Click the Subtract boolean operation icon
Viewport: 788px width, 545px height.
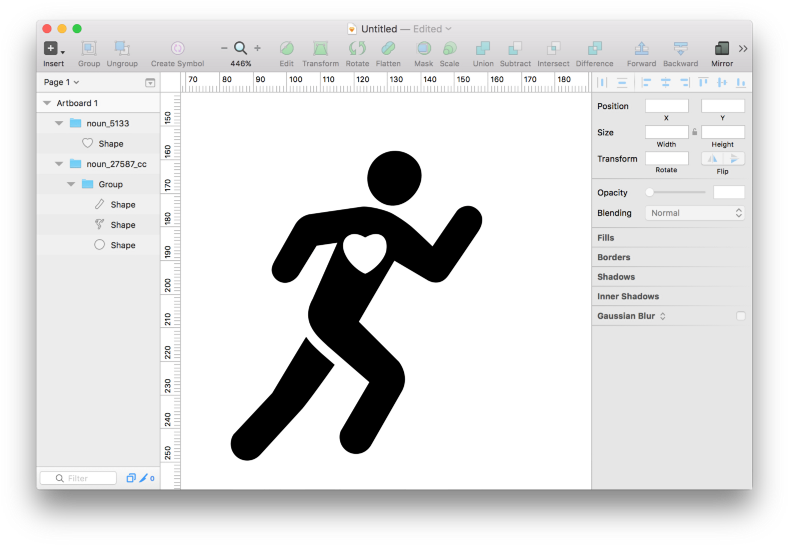(x=515, y=48)
